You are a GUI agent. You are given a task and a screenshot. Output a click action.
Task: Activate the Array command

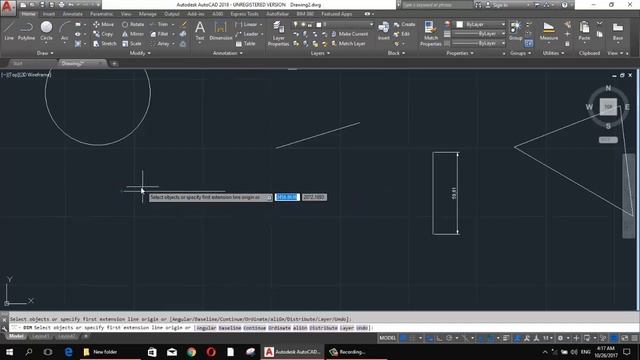tap(160, 44)
